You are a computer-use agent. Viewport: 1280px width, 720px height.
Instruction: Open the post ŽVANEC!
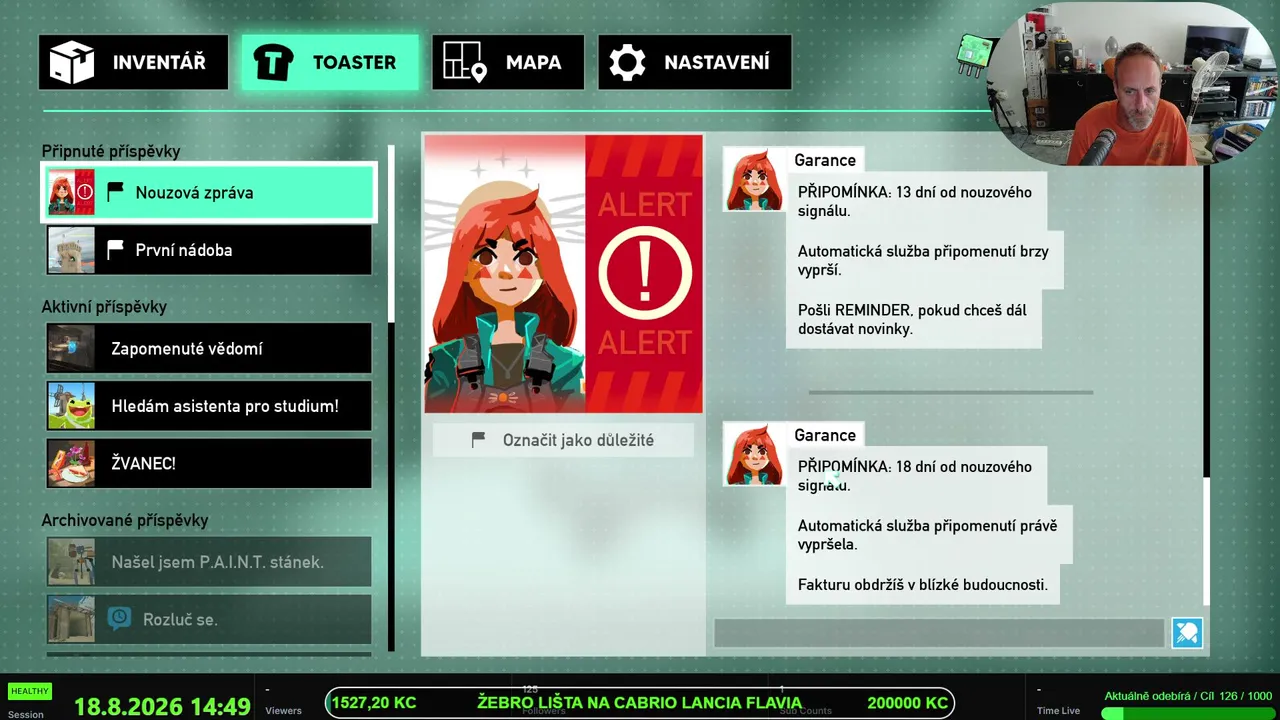pos(209,464)
